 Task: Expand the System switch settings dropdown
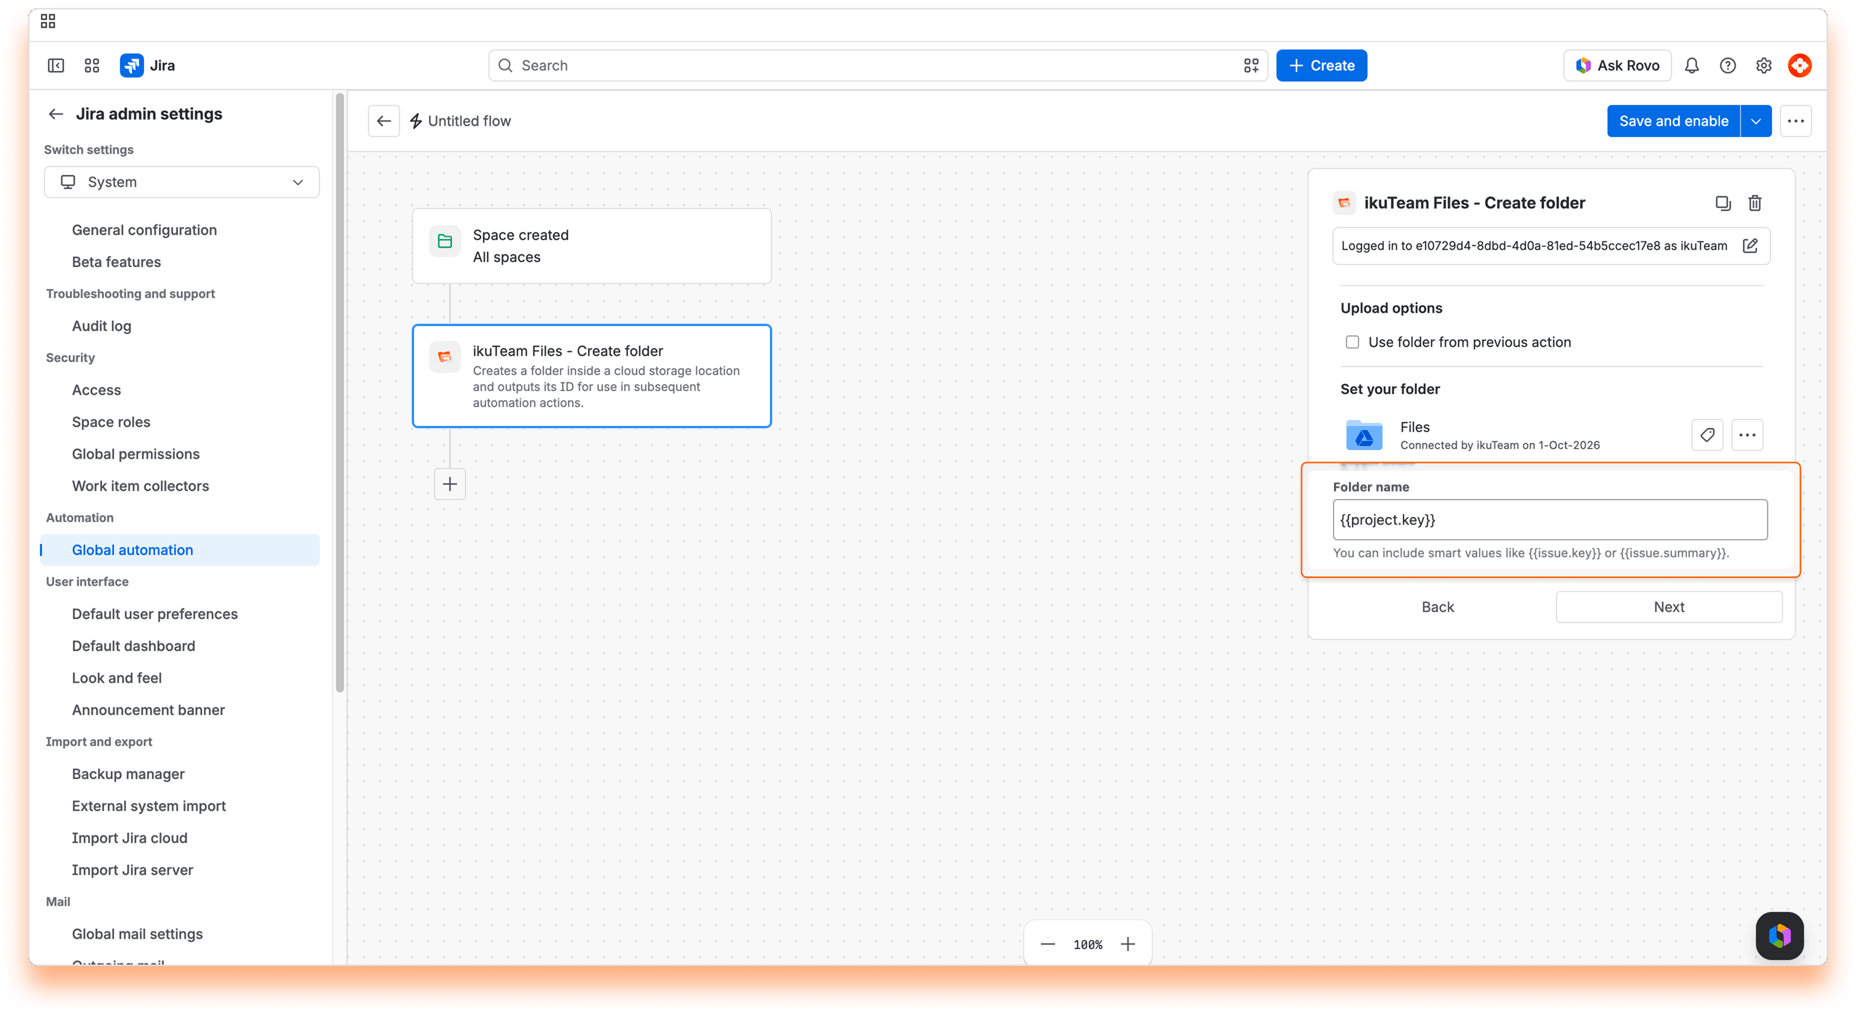pyautogui.click(x=182, y=182)
